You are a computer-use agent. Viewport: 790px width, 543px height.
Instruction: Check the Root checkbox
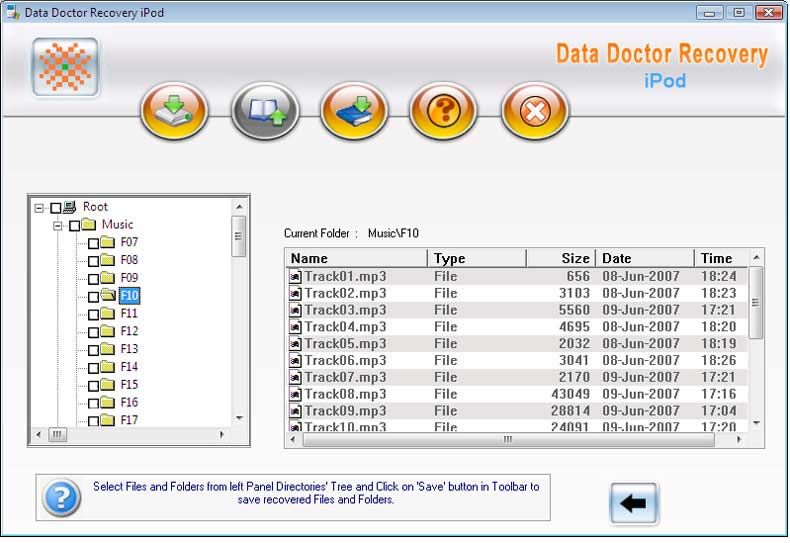point(56,208)
